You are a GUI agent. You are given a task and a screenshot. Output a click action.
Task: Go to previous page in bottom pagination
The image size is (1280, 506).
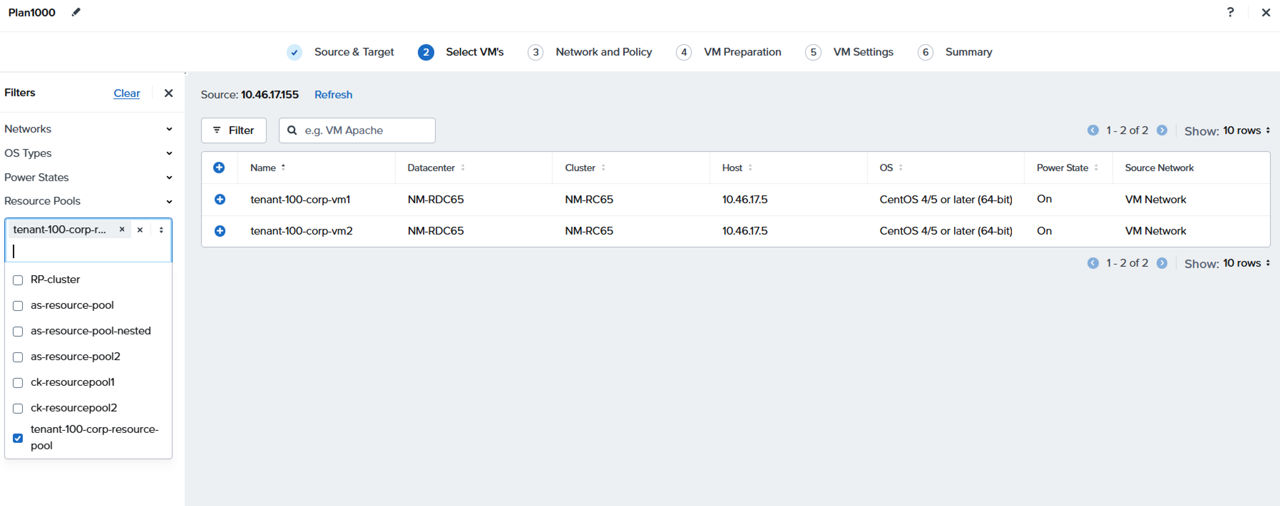click(1093, 263)
